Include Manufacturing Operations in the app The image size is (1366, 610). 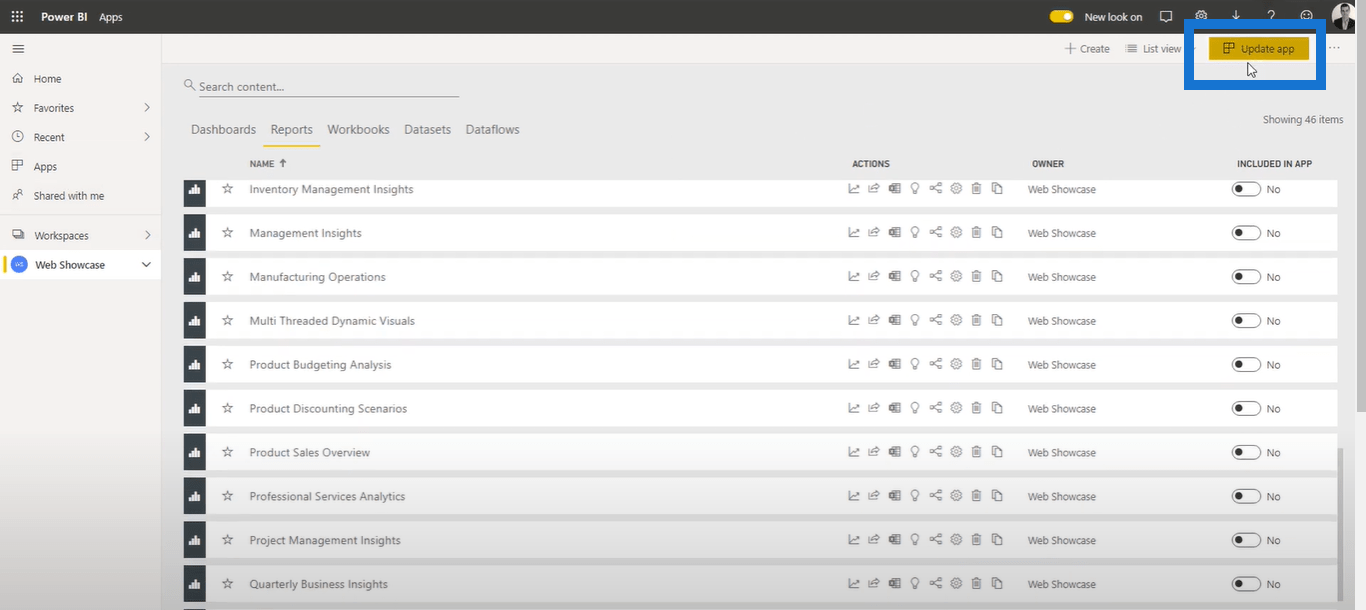pos(1246,277)
